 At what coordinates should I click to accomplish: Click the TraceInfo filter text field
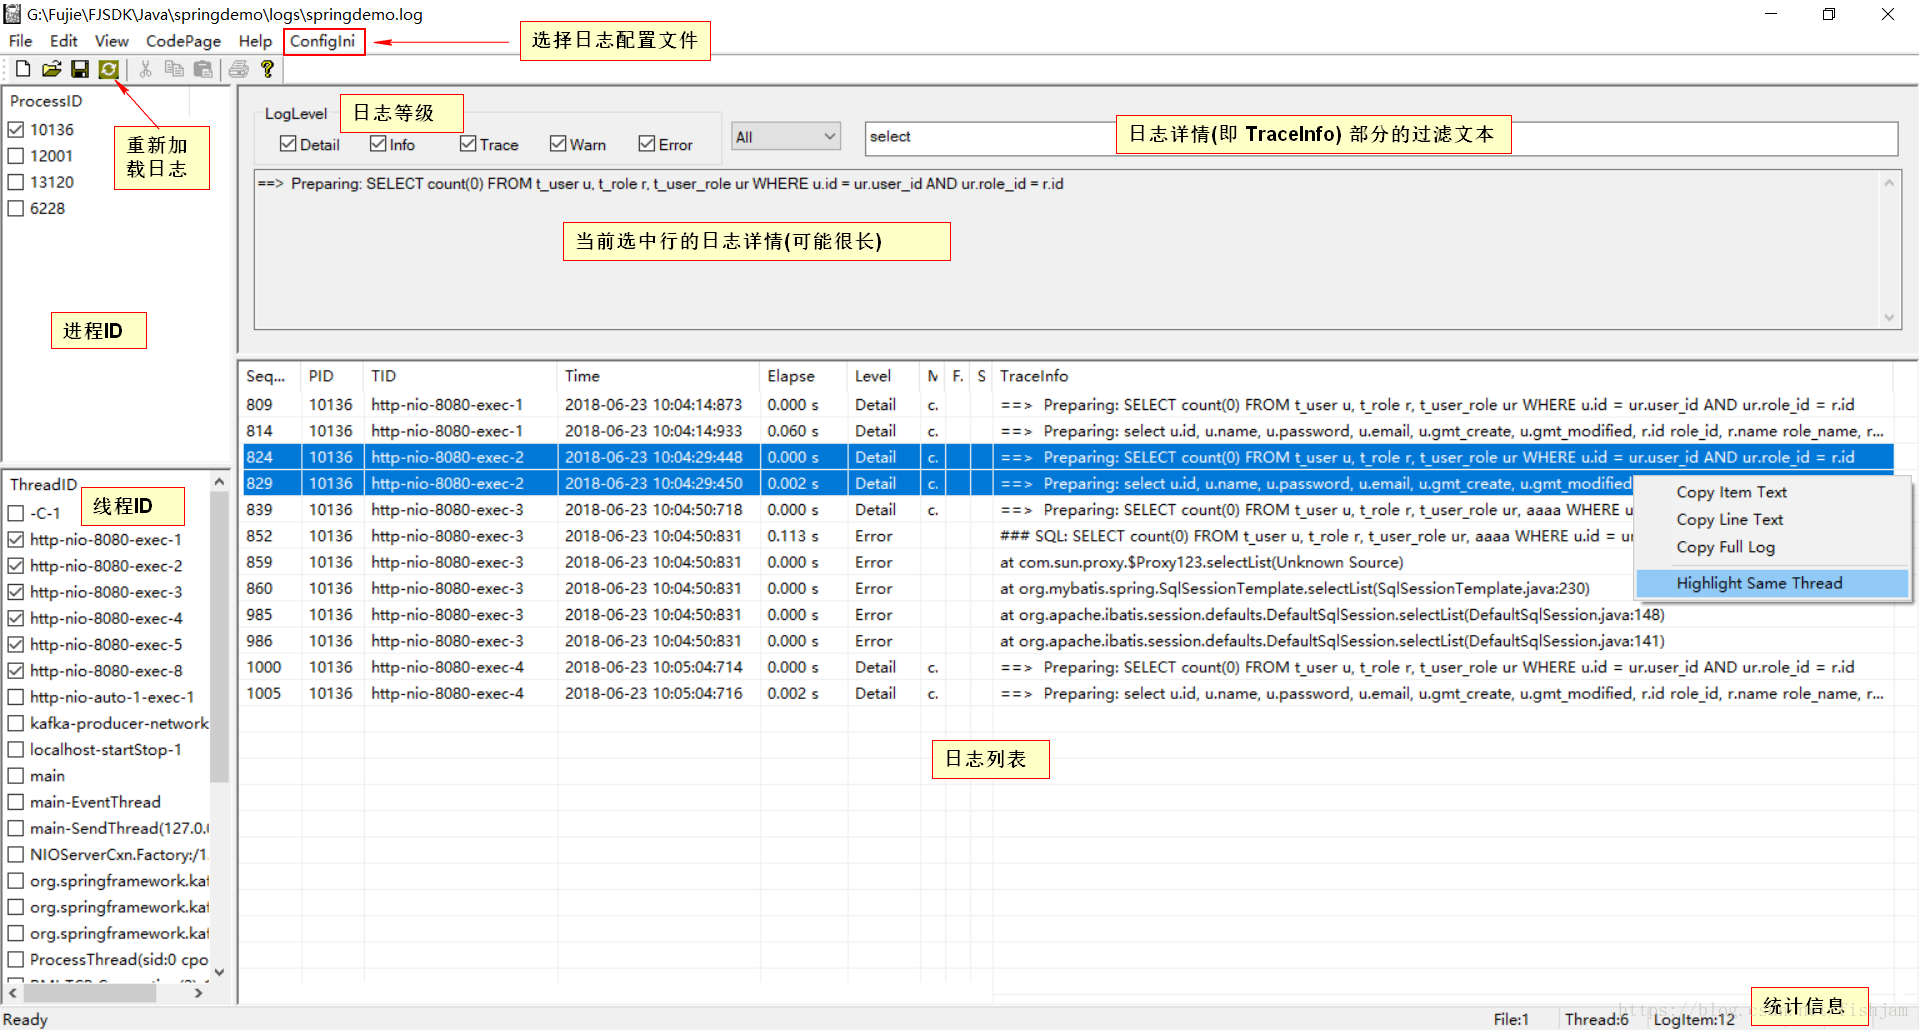click(1381, 138)
